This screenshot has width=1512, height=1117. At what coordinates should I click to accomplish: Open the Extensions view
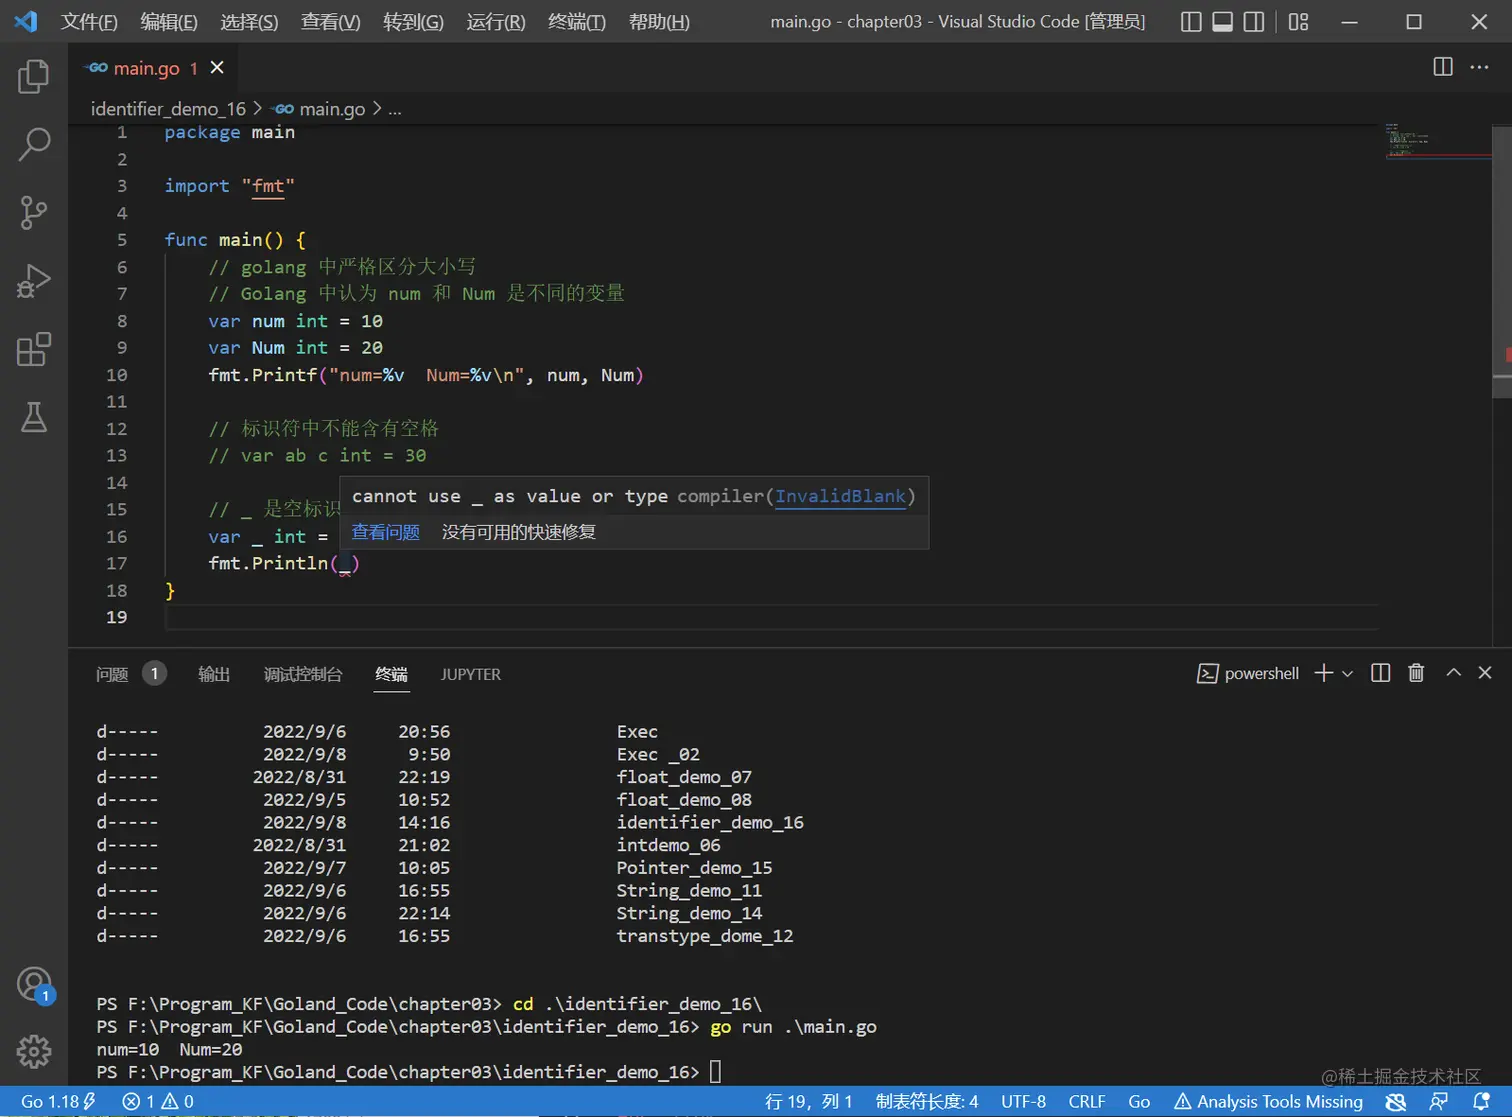pos(33,350)
